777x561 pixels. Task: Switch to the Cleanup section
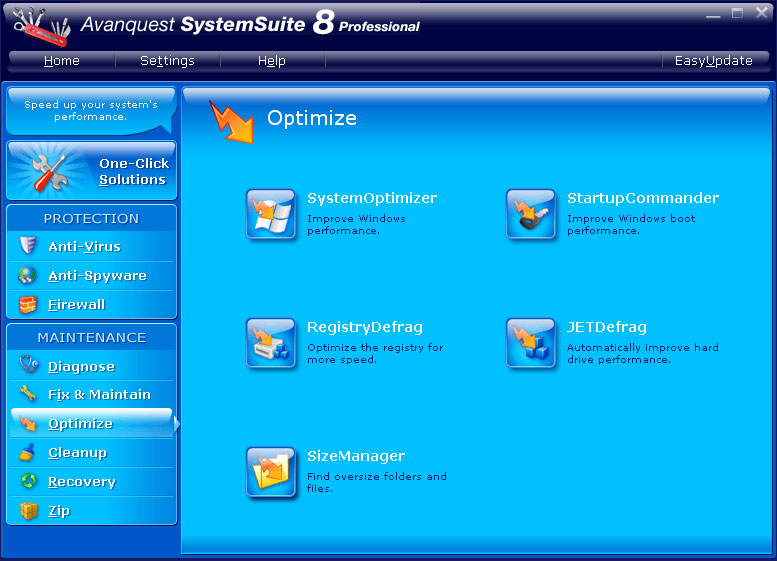[92, 452]
